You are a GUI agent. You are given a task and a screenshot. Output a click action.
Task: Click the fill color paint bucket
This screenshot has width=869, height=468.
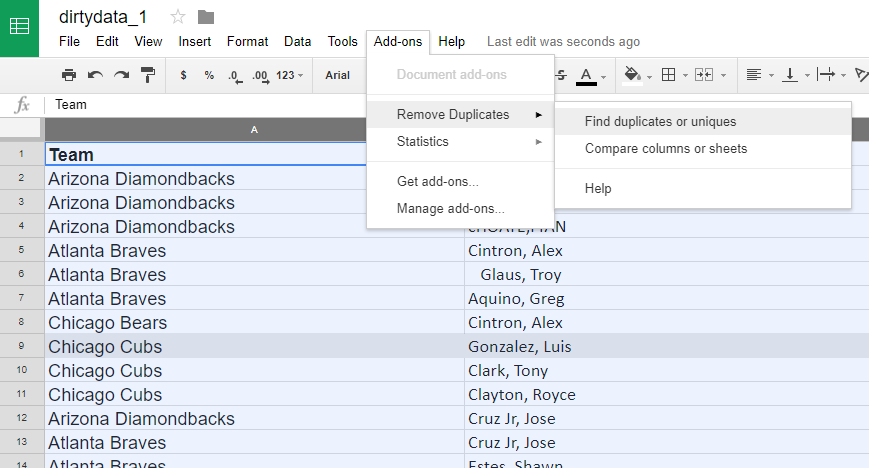[633, 75]
